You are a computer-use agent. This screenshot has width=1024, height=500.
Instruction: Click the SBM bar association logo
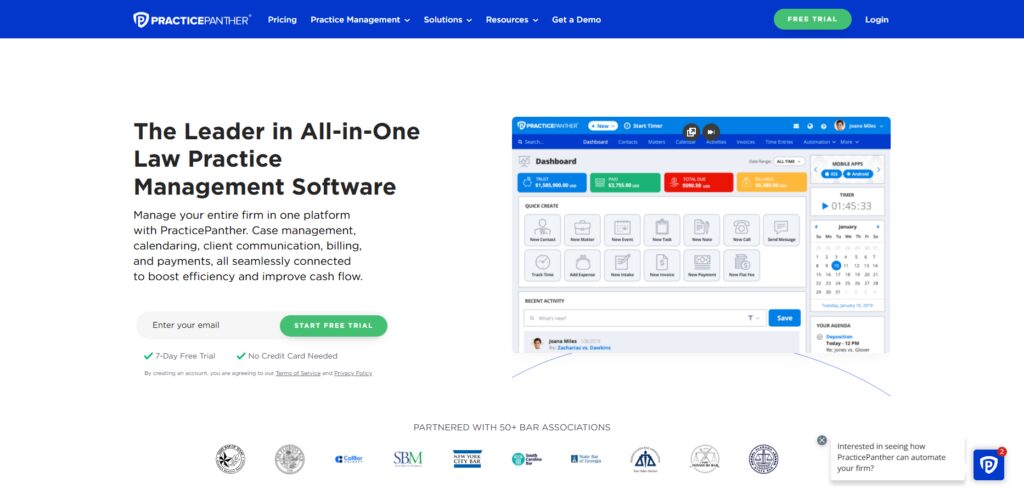pos(408,459)
